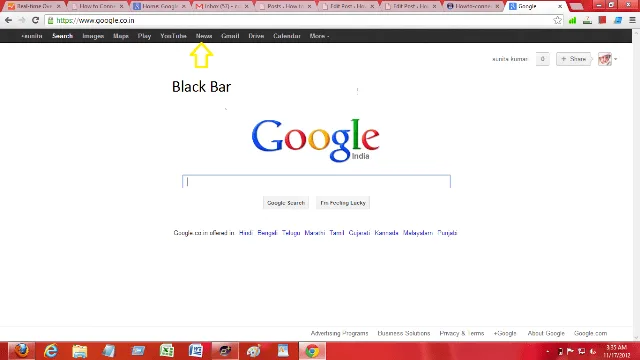This screenshot has width=640, height=360.
Task: Open About Google footer link
Action: click(546, 333)
